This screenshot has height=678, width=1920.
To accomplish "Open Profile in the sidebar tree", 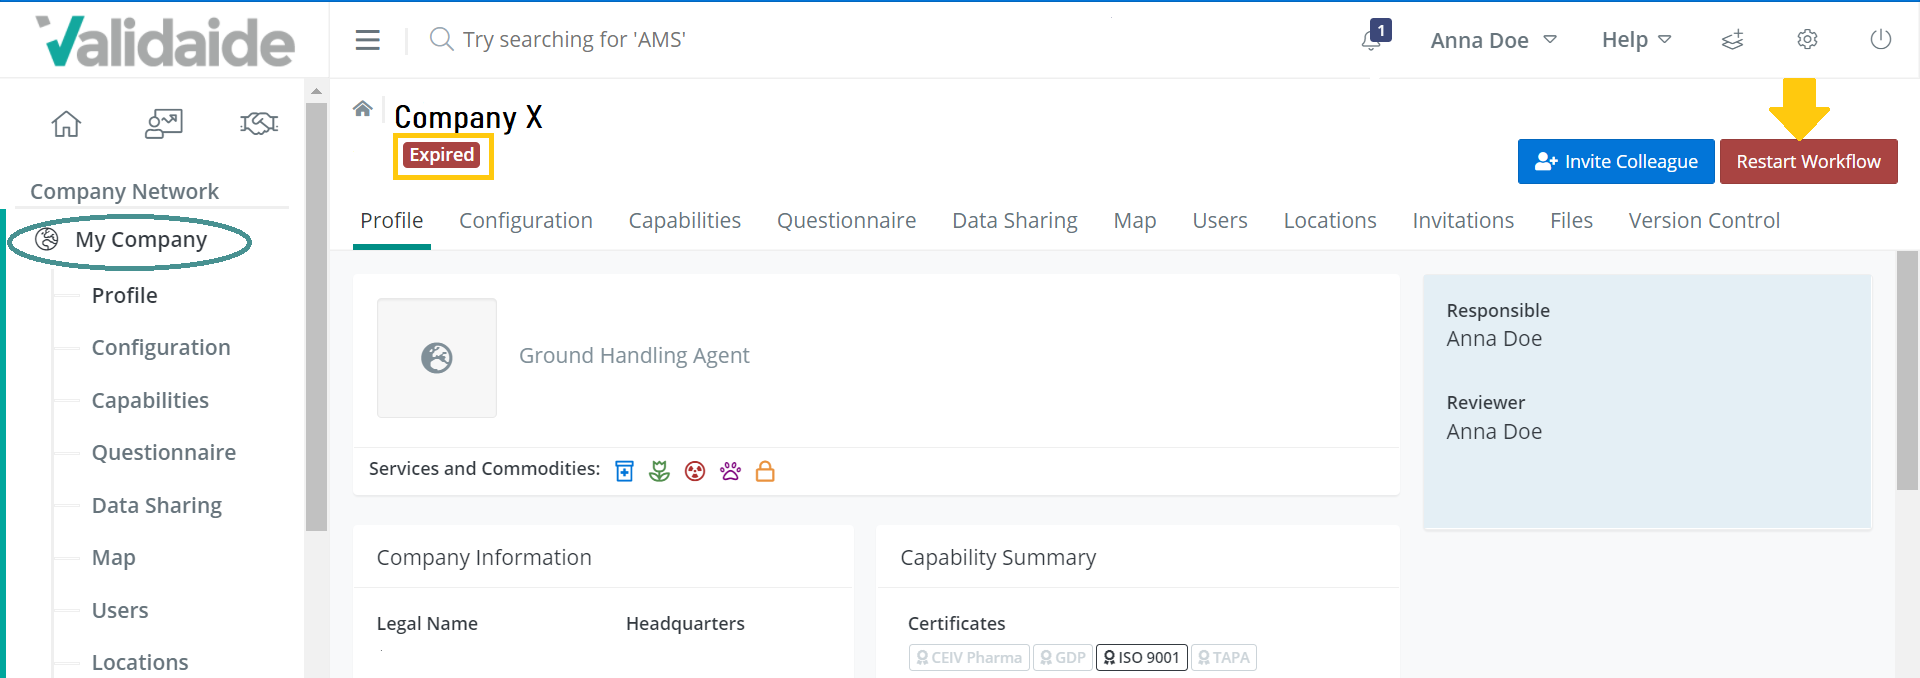I will point(125,296).
